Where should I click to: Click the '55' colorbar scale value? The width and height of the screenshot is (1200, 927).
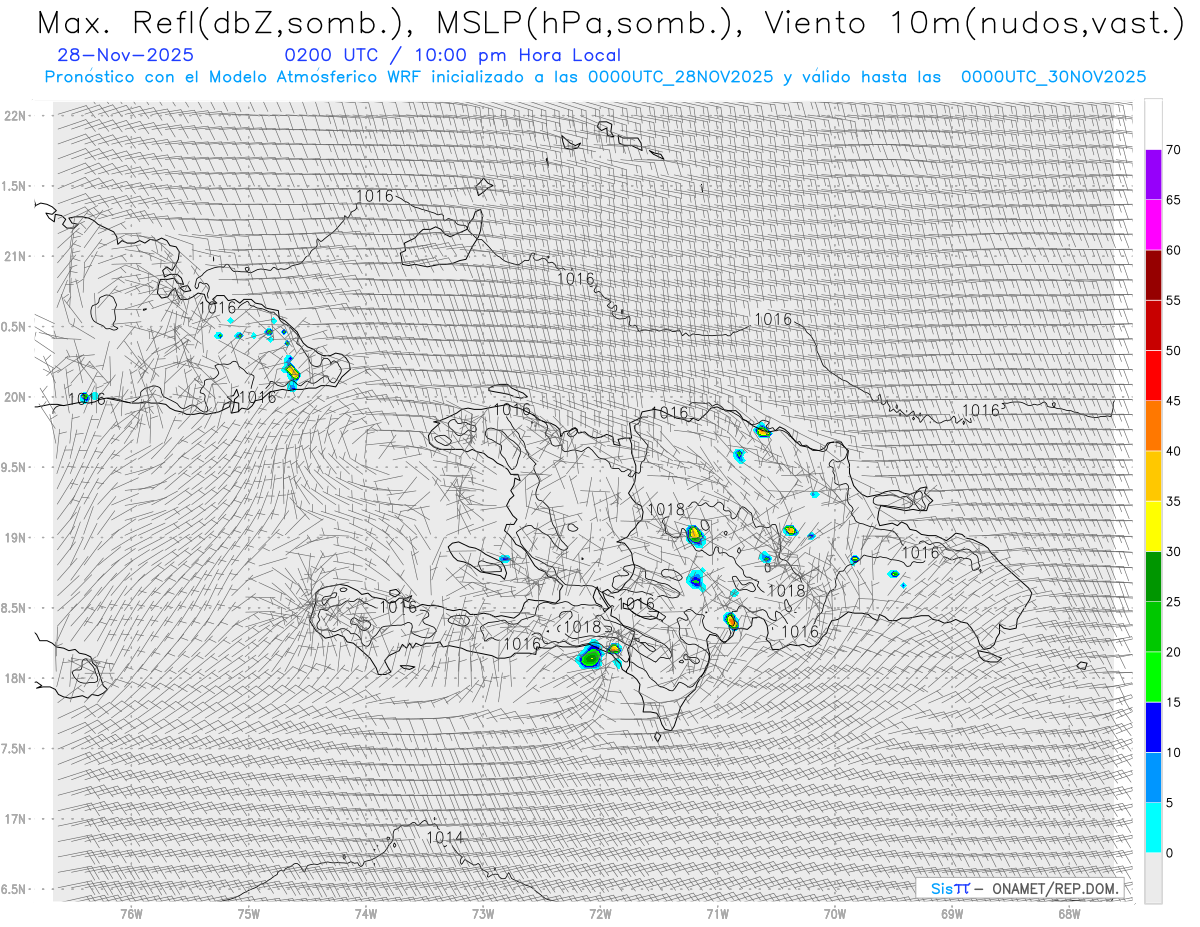click(1174, 300)
